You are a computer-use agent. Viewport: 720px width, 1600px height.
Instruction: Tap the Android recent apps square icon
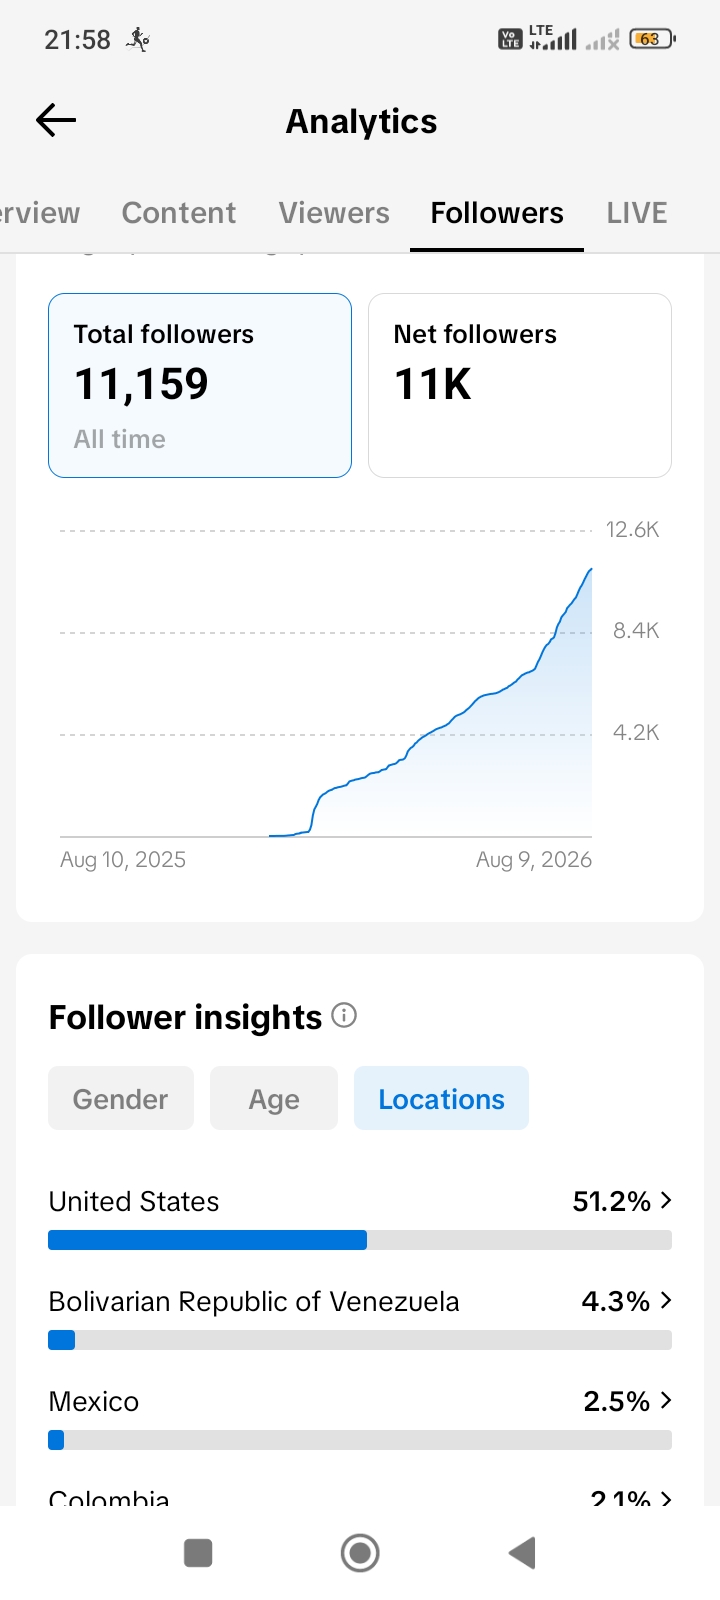(198, 1553)
